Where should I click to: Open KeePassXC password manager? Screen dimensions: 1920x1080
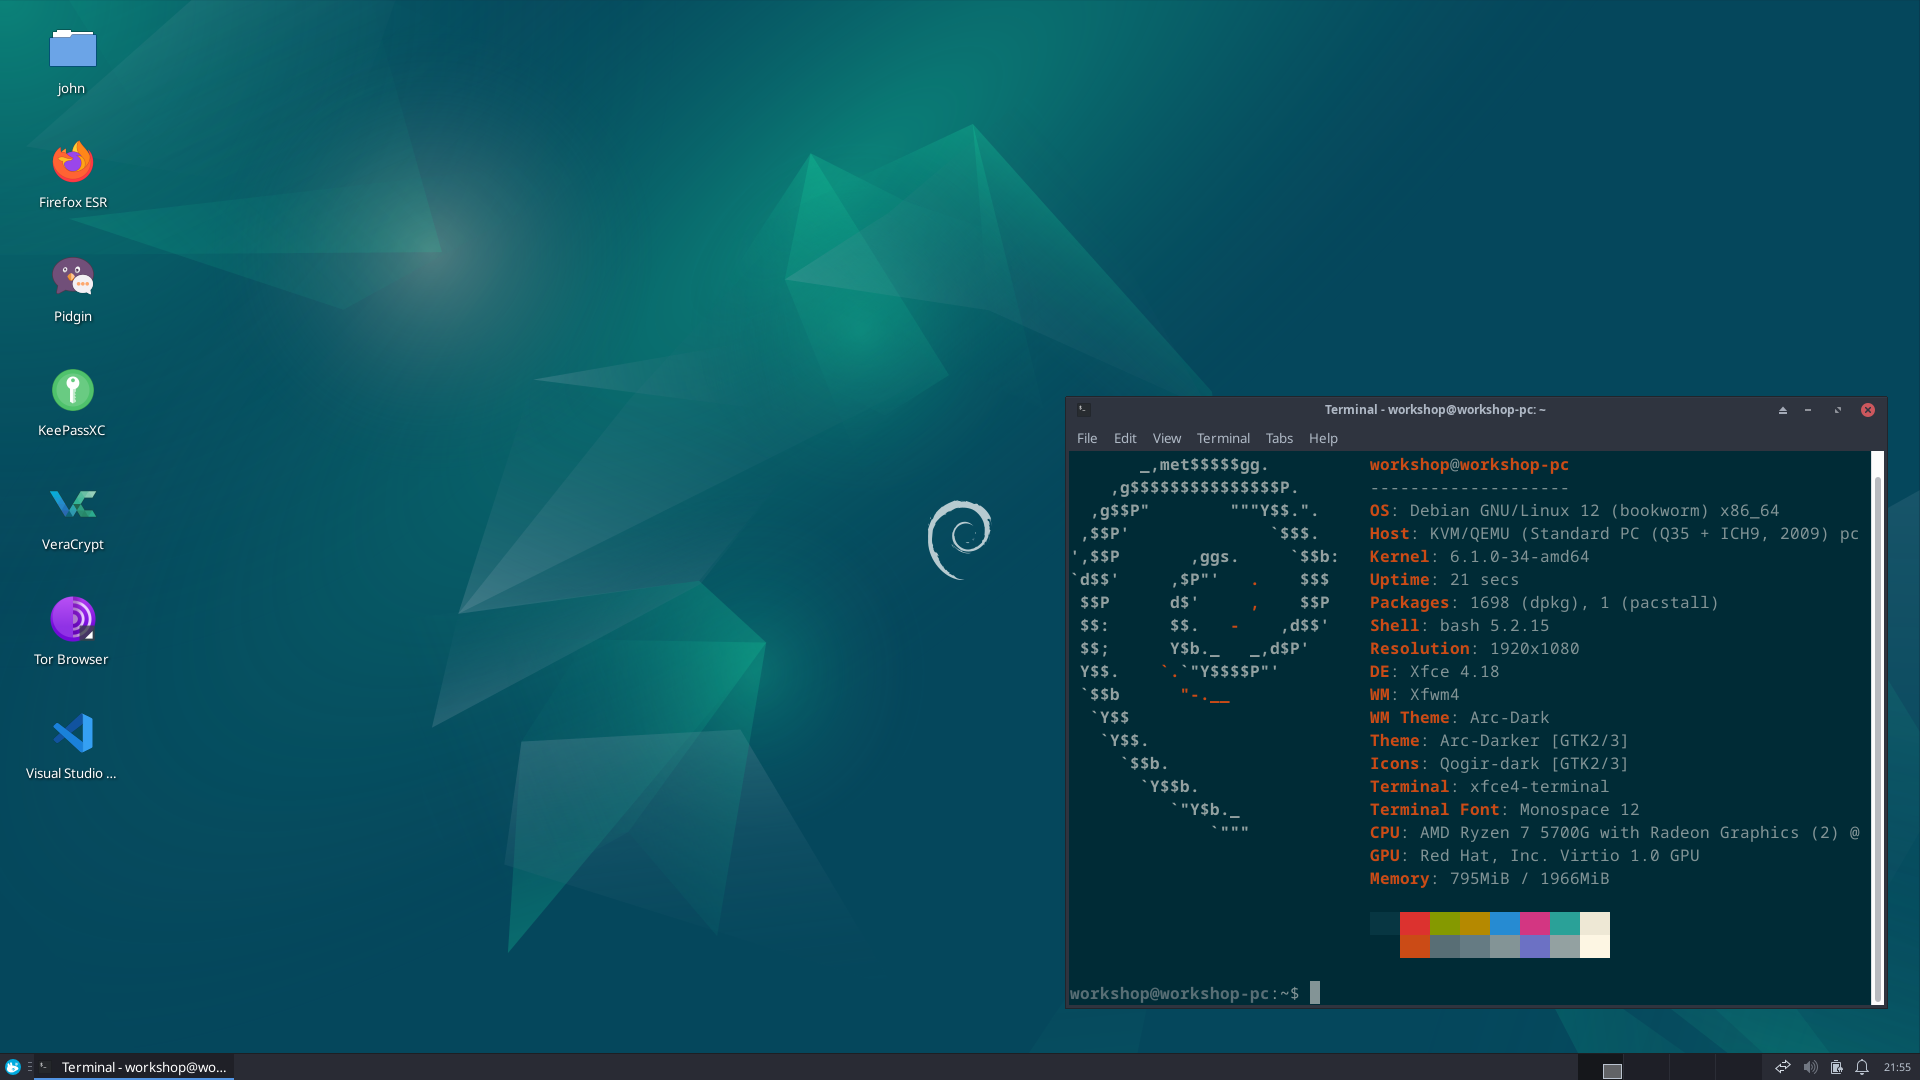(71, 389)
